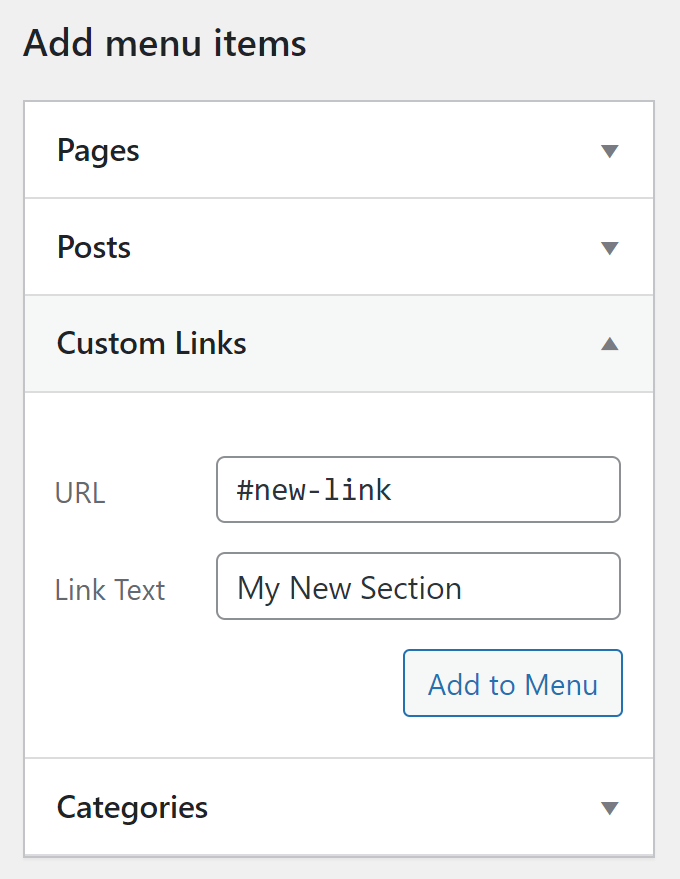Open the Categories accordion title

(132, 807)
